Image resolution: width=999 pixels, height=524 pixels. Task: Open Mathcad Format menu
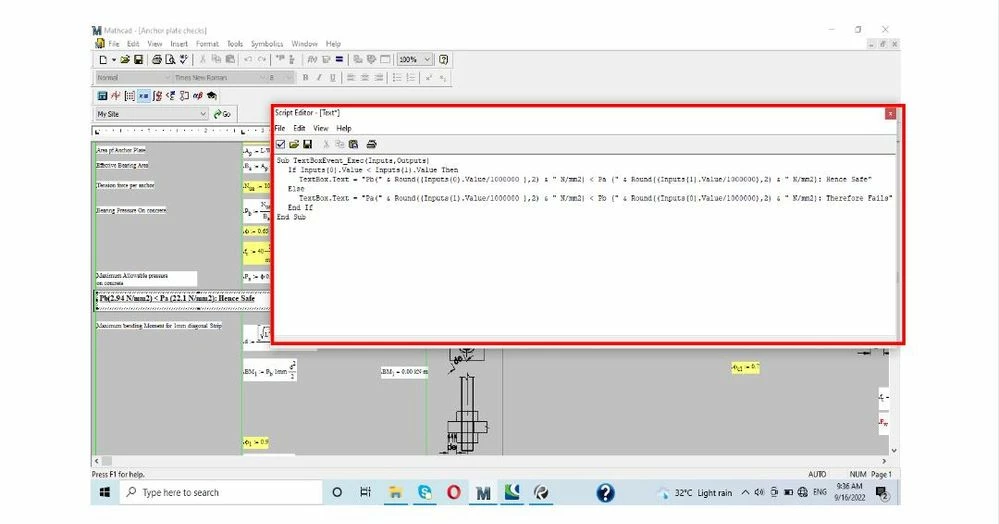click(x=207, y=44)
